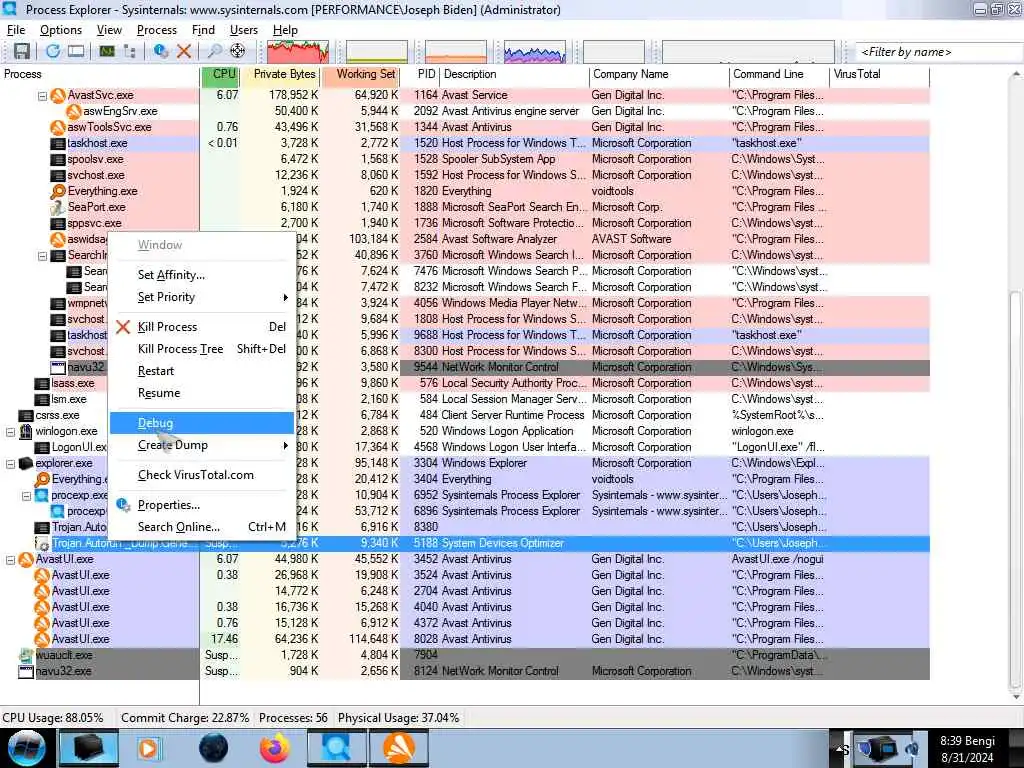Image resolution: width=1024 pixels, height=768 pixels.
Task: Collapse the SearchIndexer tree node
Action: [42, 256]
